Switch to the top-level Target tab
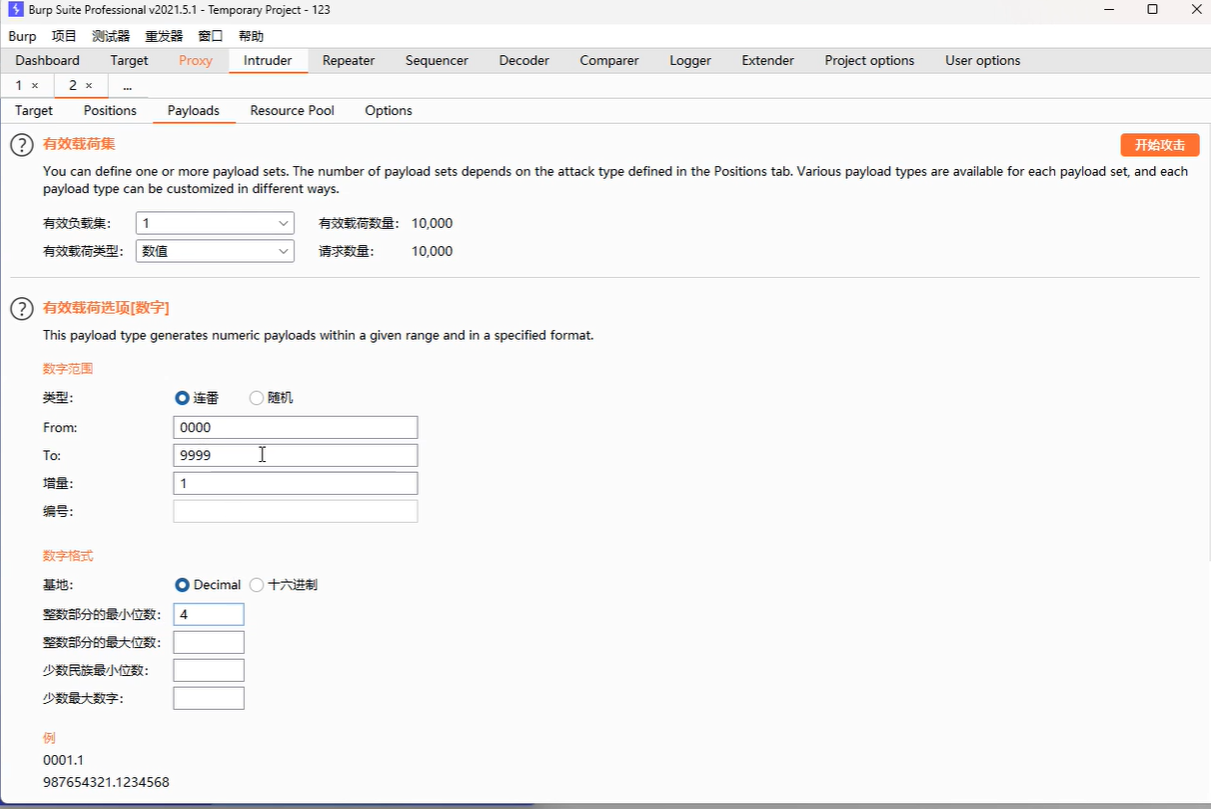Image resolution: width=1211 pixels, height=809 pixels. click(129, 60)
